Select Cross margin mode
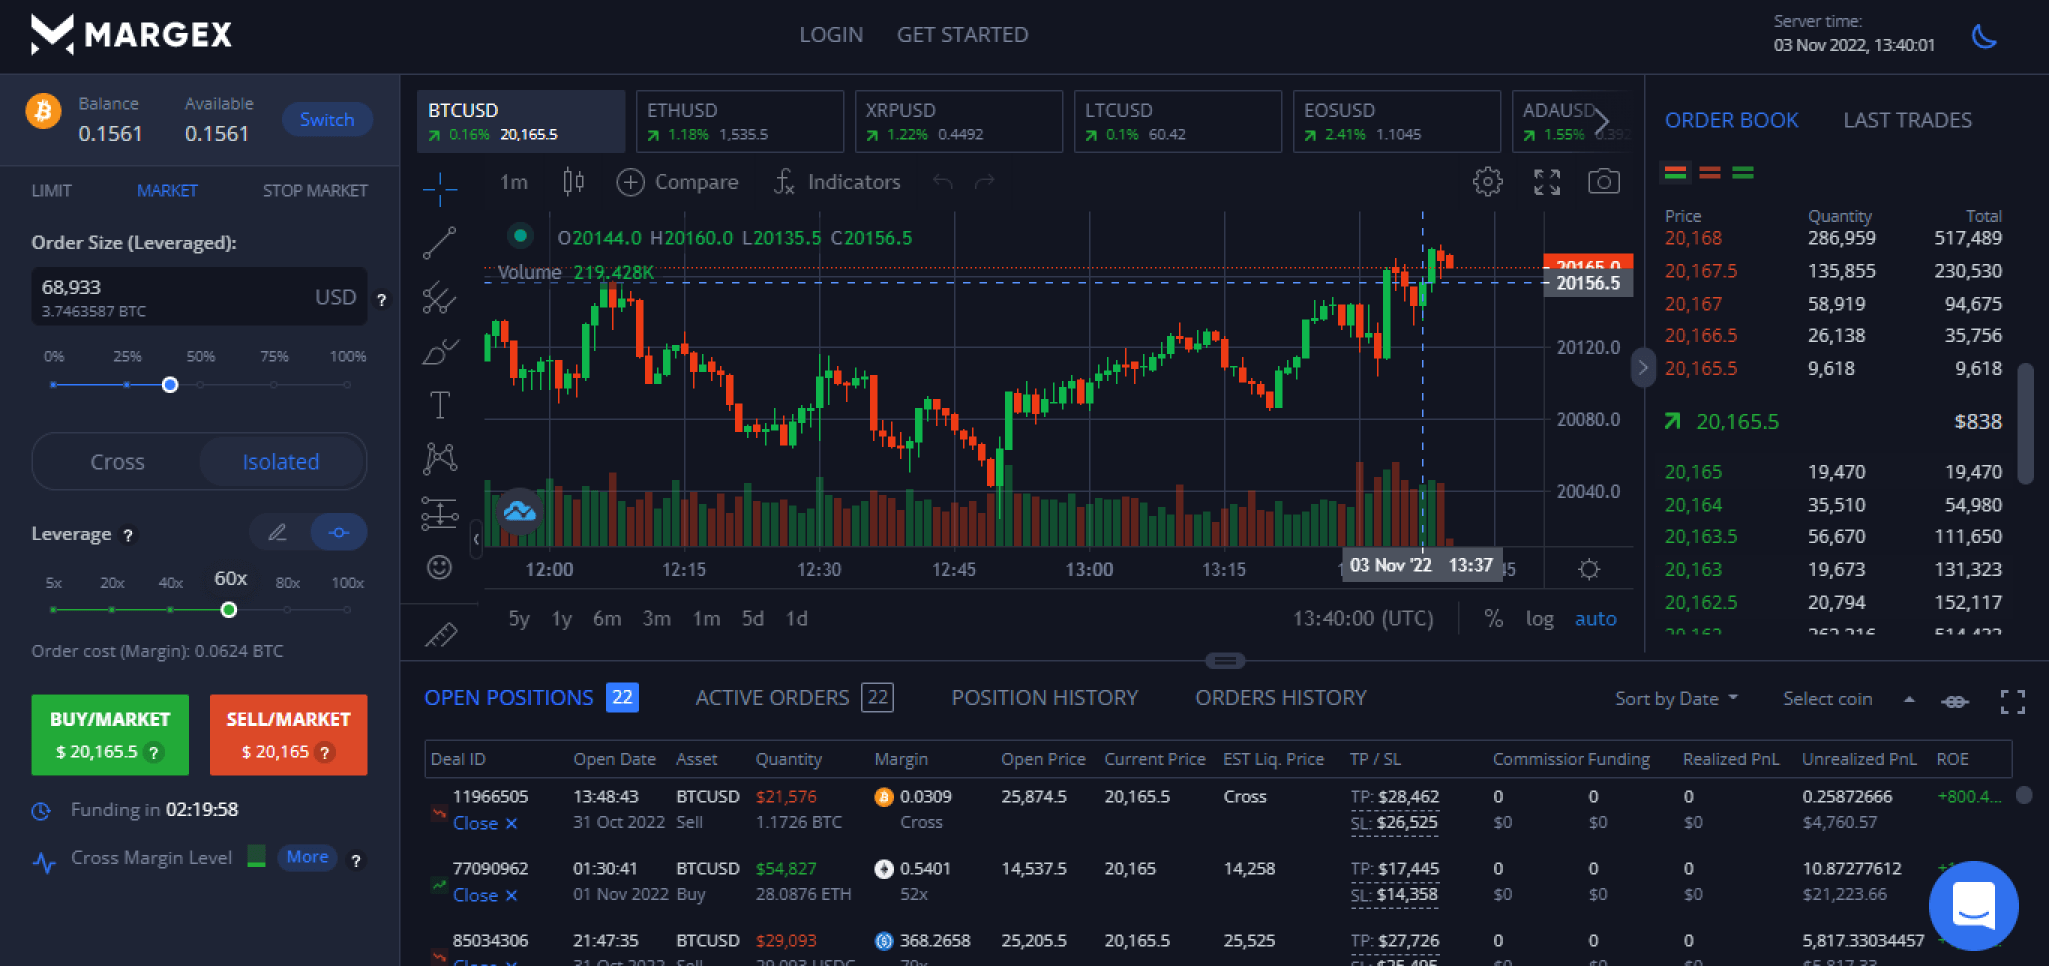This screenshot has height=967, width=2050. pos(117,462)
